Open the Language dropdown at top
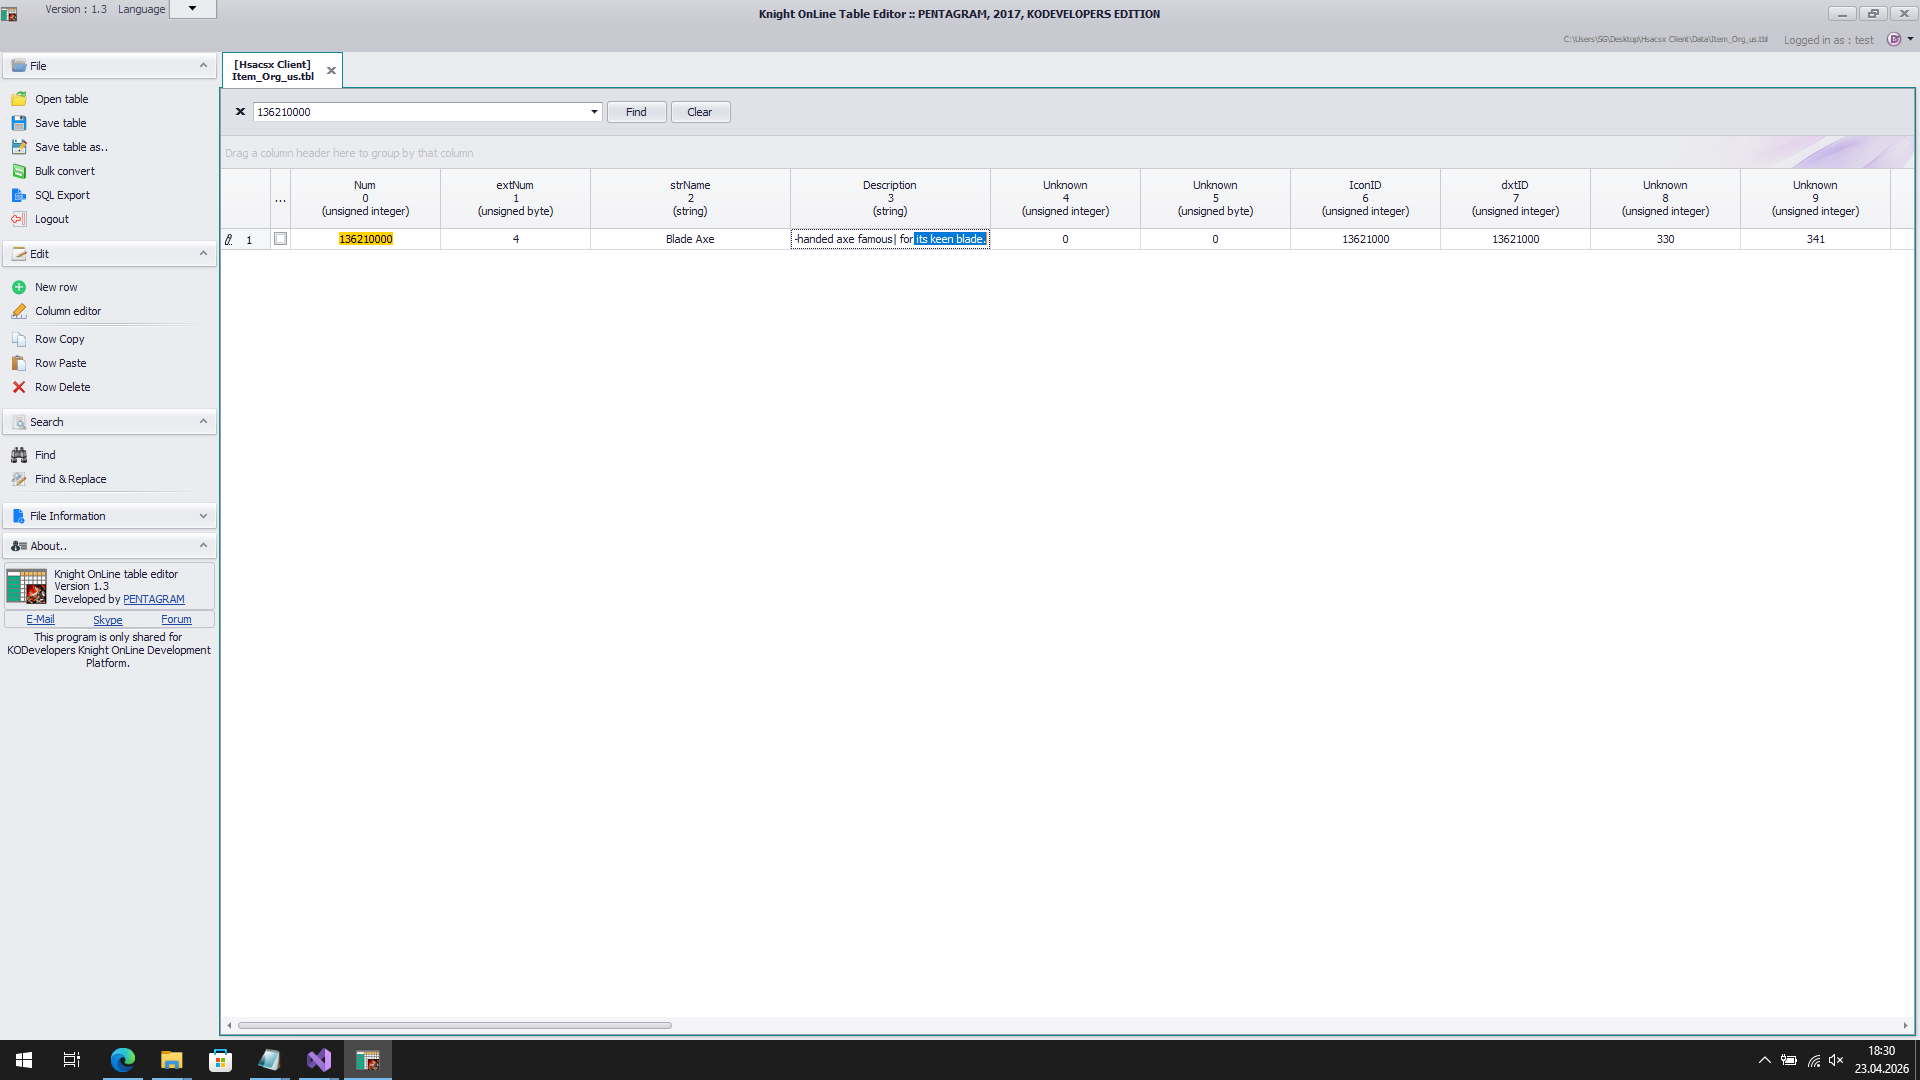 click(193, 9)
